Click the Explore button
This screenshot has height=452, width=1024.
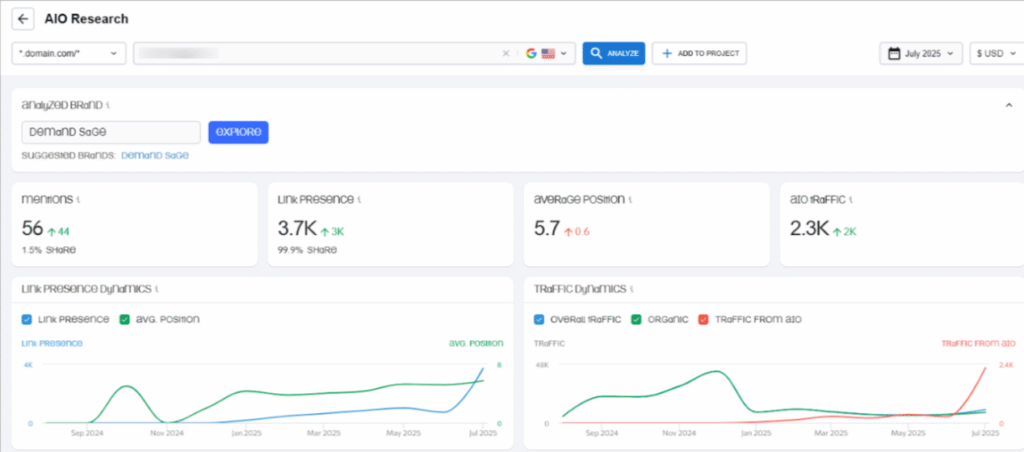coord(238,132)
